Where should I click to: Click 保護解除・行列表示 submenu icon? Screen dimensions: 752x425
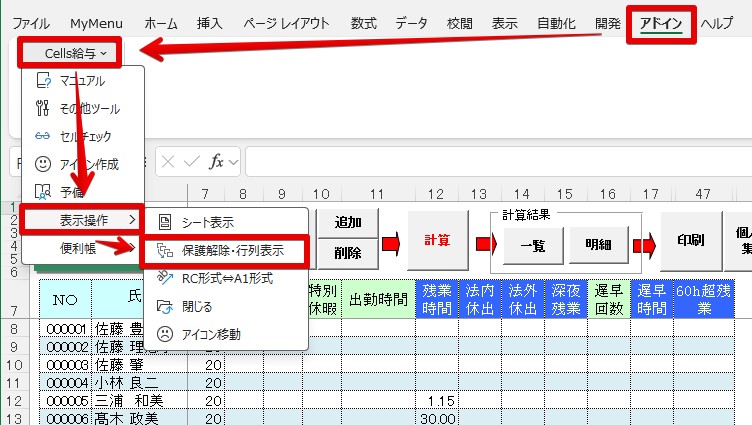[166, 251]
